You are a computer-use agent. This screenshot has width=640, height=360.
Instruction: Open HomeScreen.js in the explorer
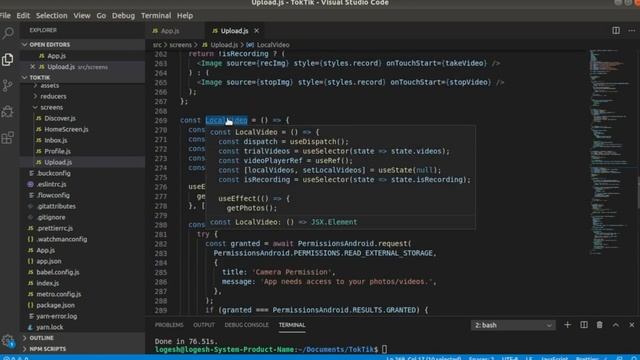click(83, 129)
